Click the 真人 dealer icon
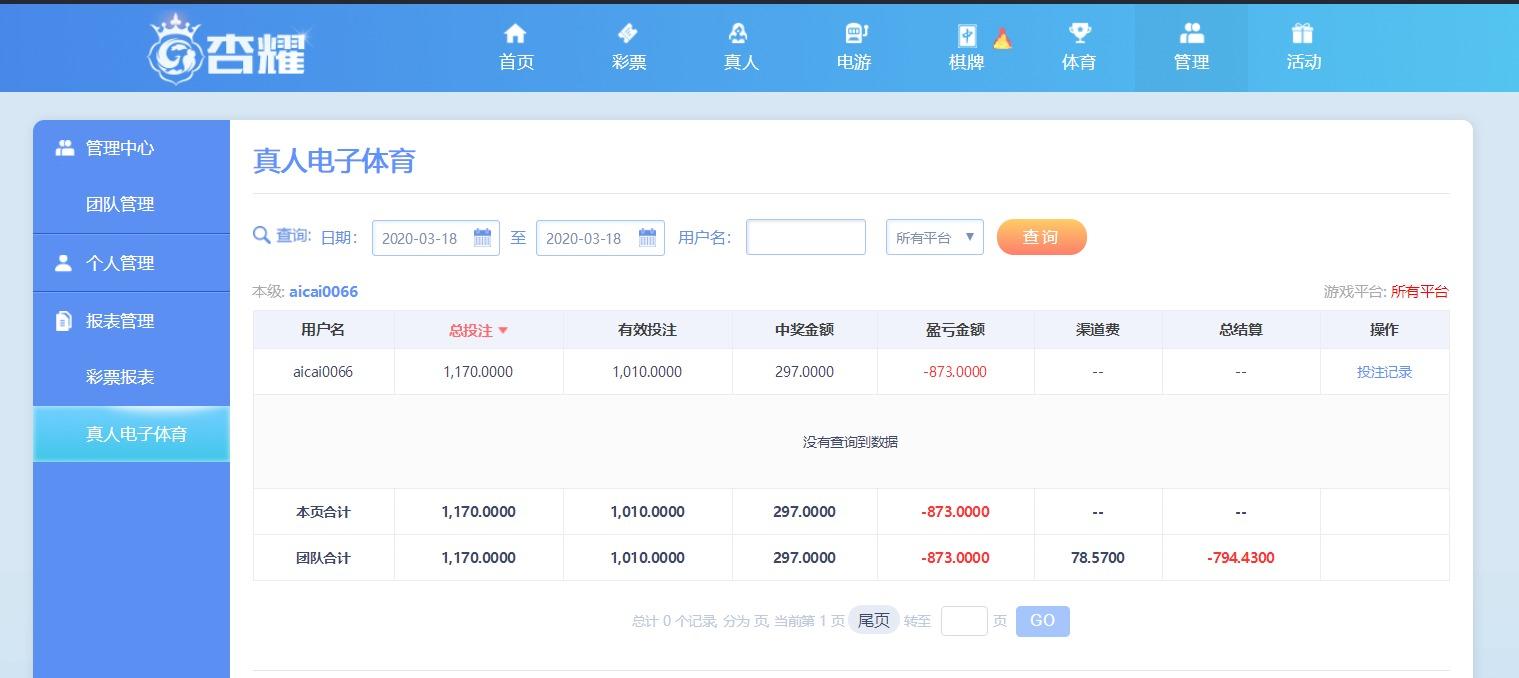Image resolution: width=1519 pixels, height=678 pixels. pyautogui.click(x=740, y=34)
